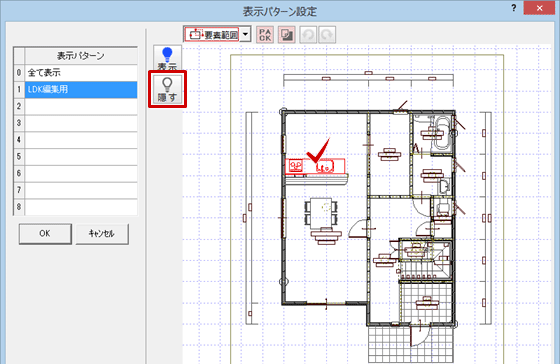The height and width of the screenshot is (364, 560).
Task: Click the redo arrow icon
Action: point(327,35)
